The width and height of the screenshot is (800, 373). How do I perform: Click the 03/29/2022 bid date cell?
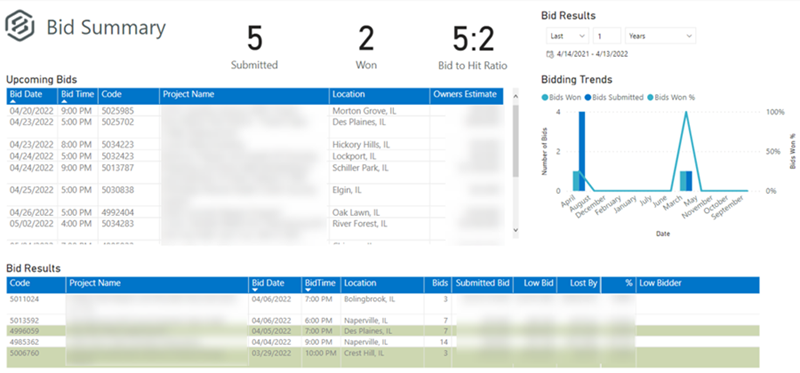[270, 353]
